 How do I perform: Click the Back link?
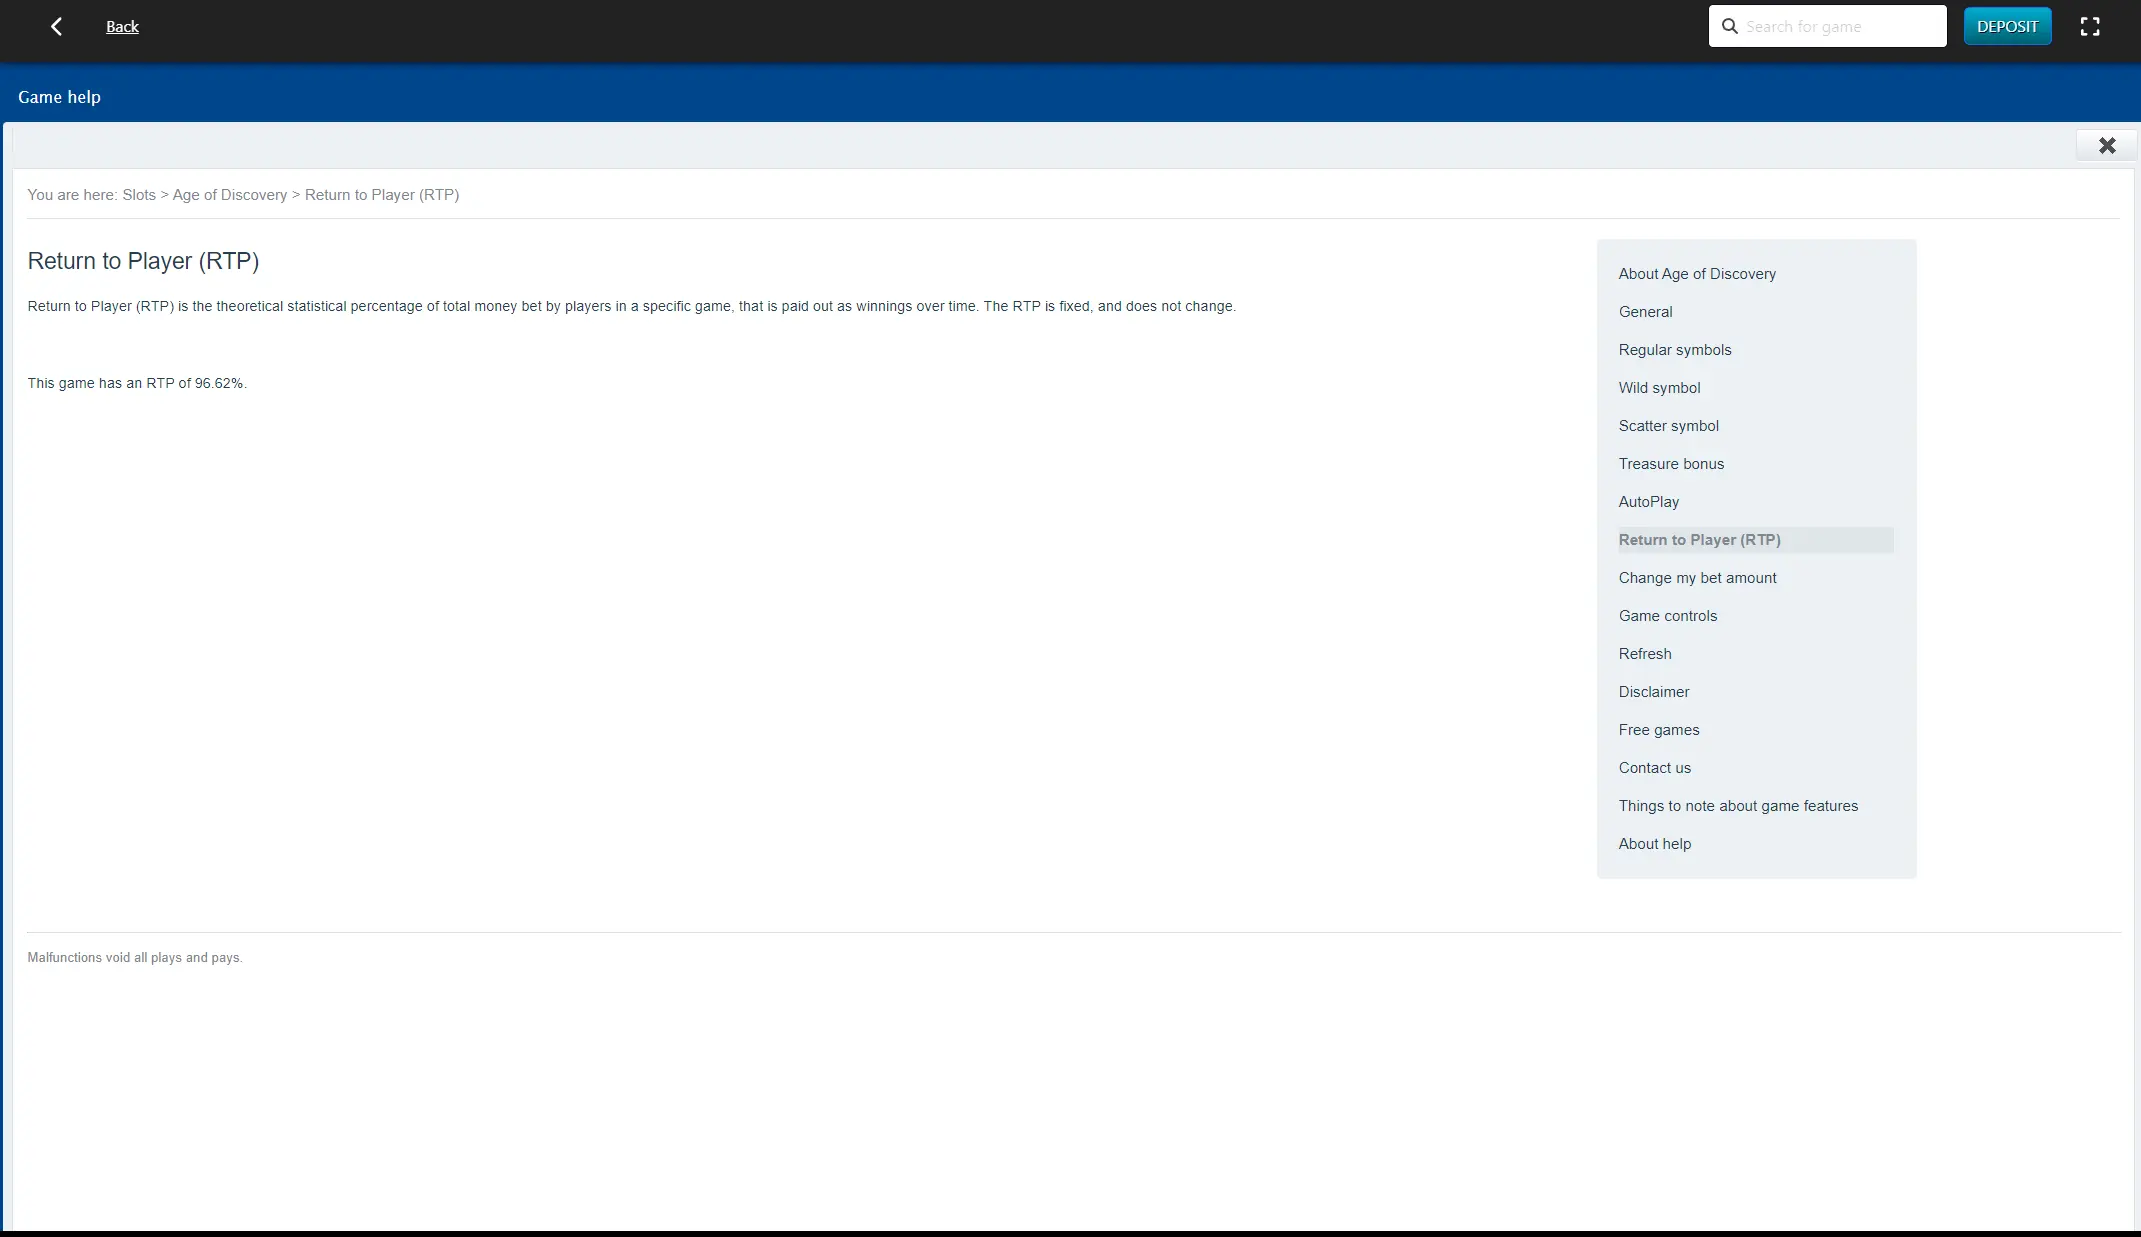click(122, 27)
